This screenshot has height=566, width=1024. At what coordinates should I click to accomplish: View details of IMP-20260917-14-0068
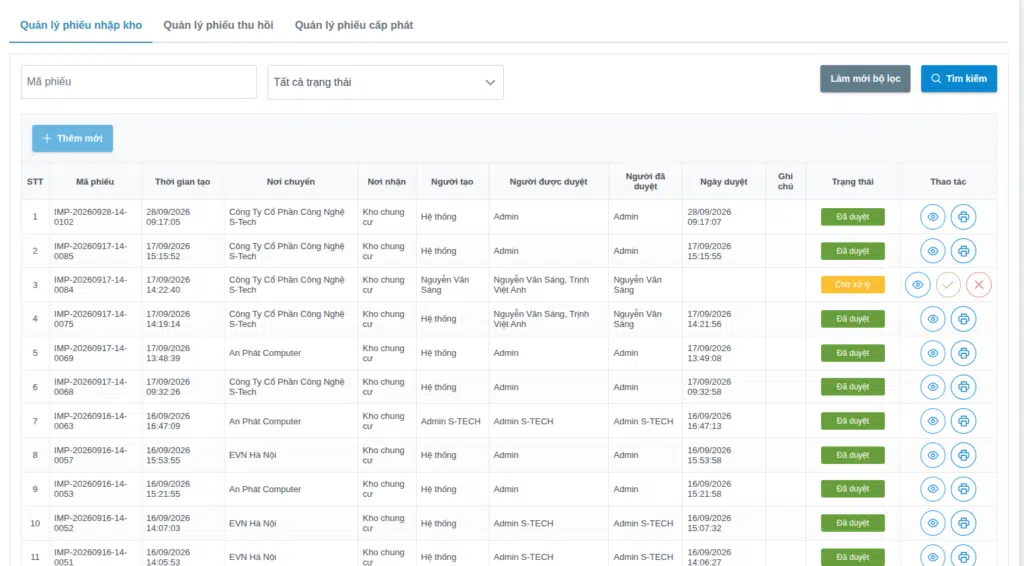[933, 387]
